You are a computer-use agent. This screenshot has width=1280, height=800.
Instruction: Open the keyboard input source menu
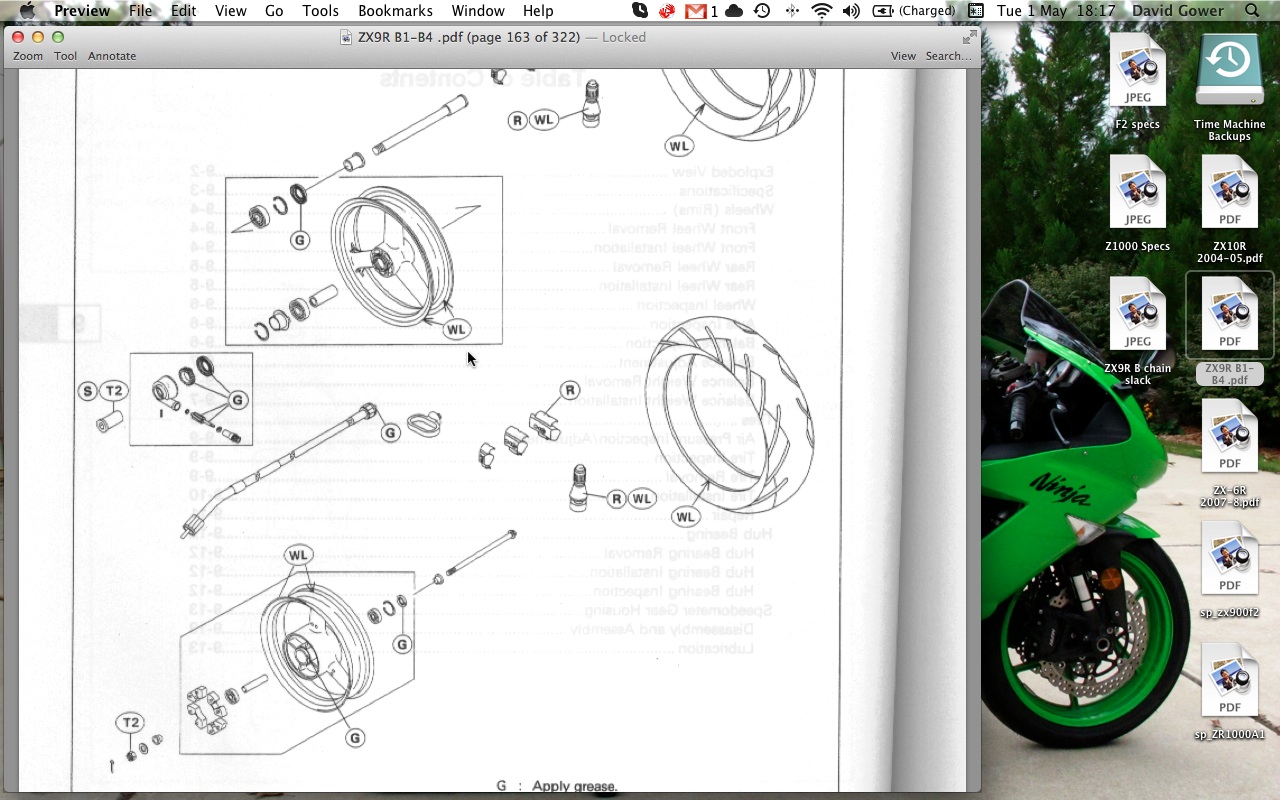(974, 11)
